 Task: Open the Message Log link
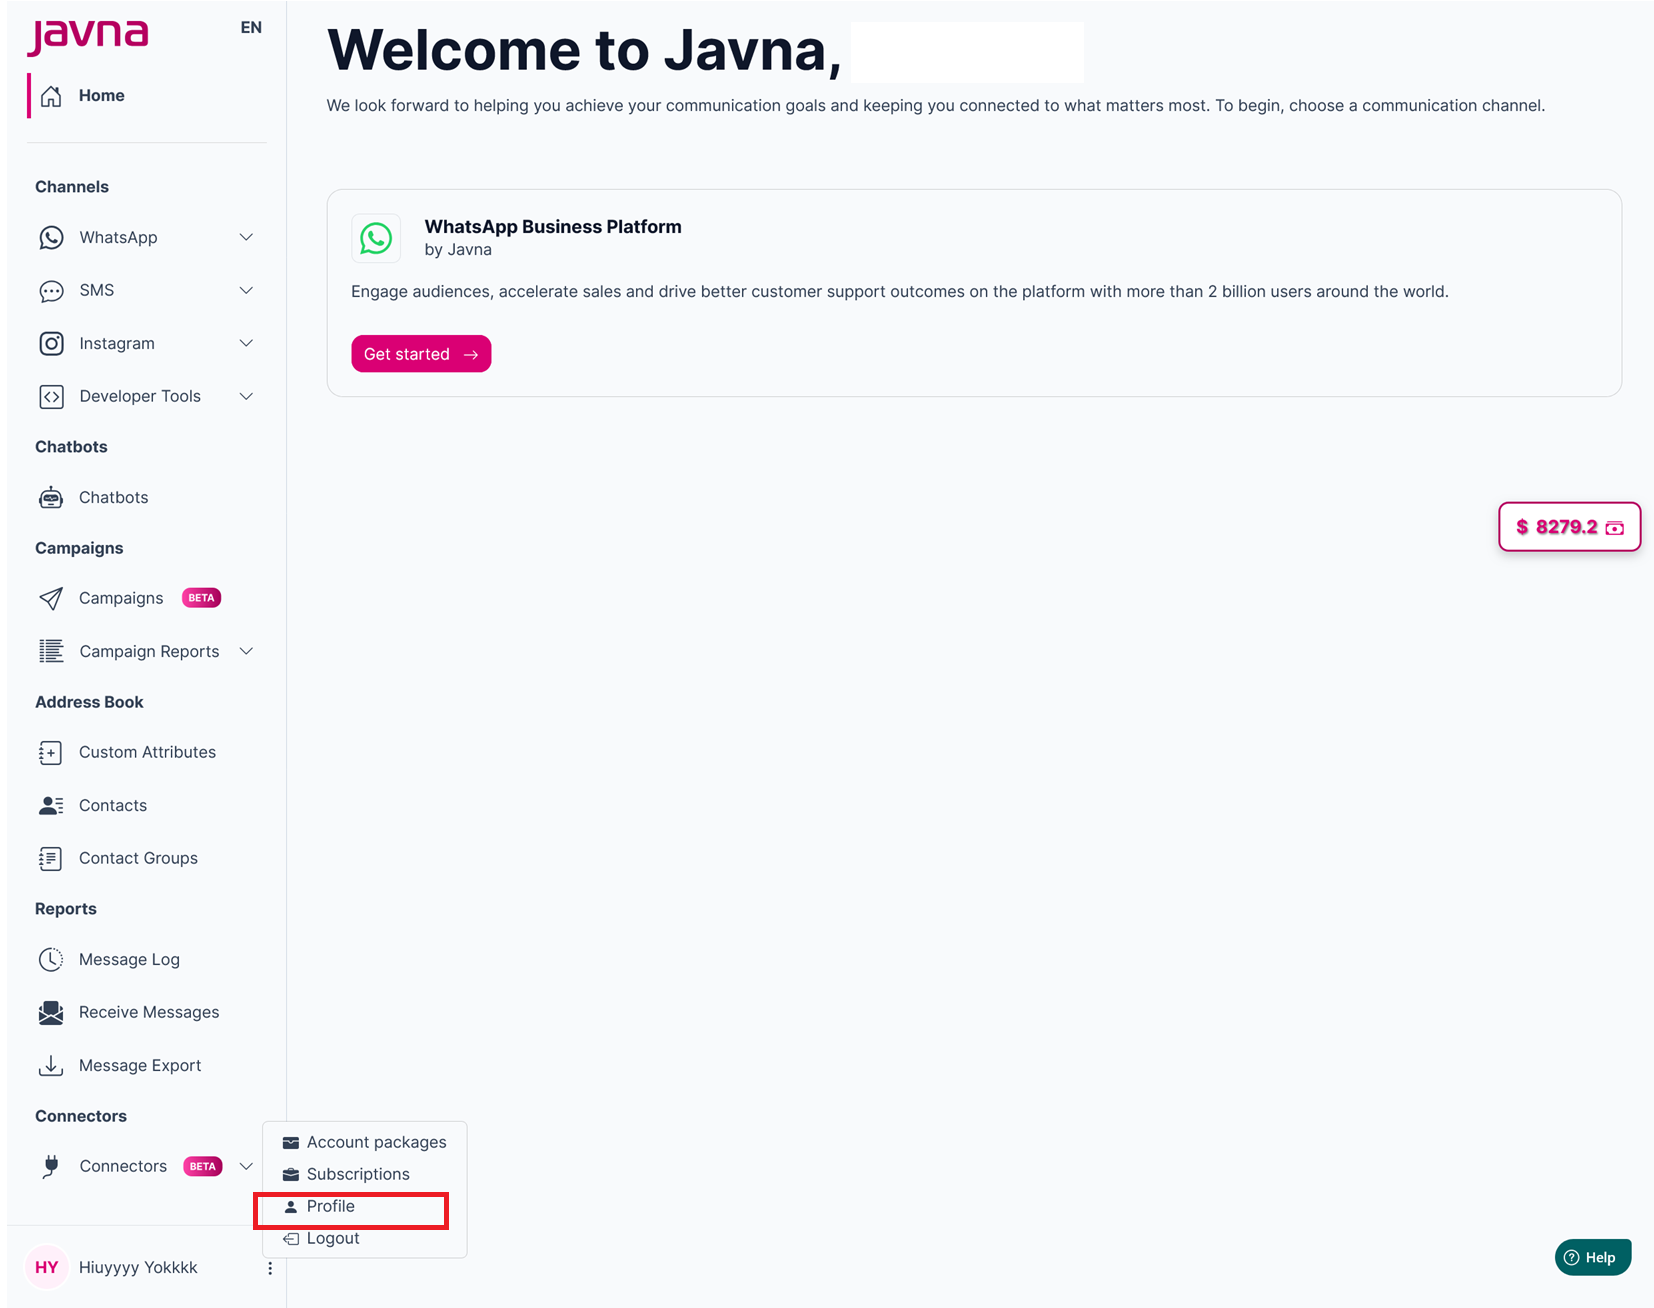click(x=129, y=959)
